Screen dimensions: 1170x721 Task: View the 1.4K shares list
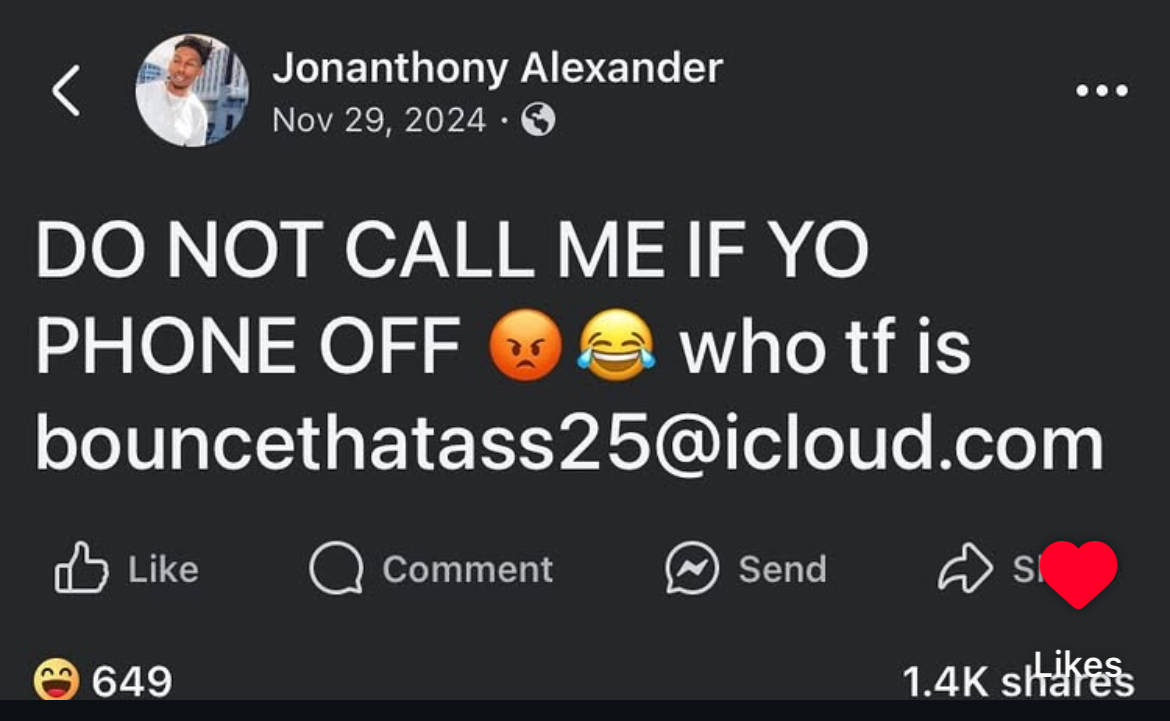[x=1018, y=681]
